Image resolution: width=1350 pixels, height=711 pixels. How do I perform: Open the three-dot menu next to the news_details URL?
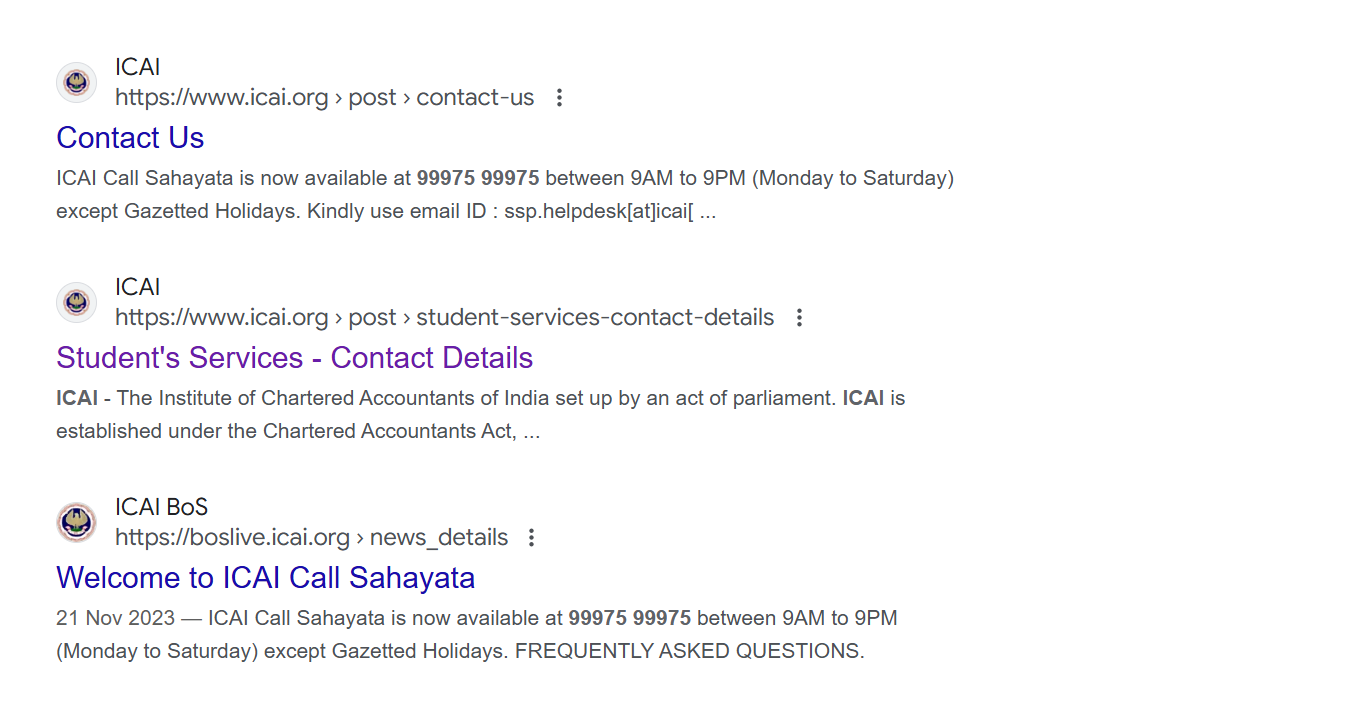tap(532, 538)
